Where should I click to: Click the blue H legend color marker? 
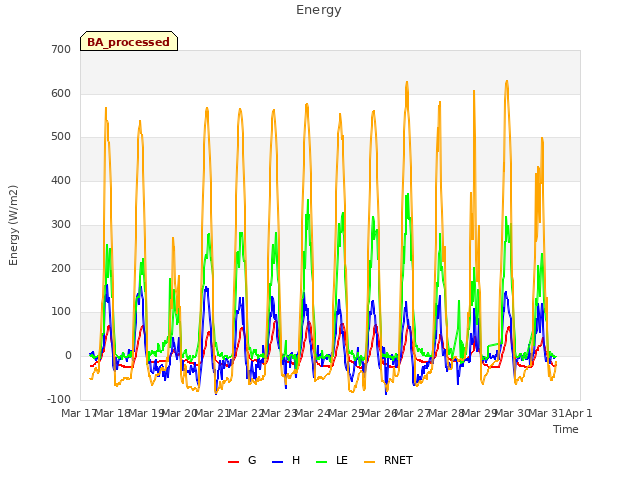(x=277, y=462)
